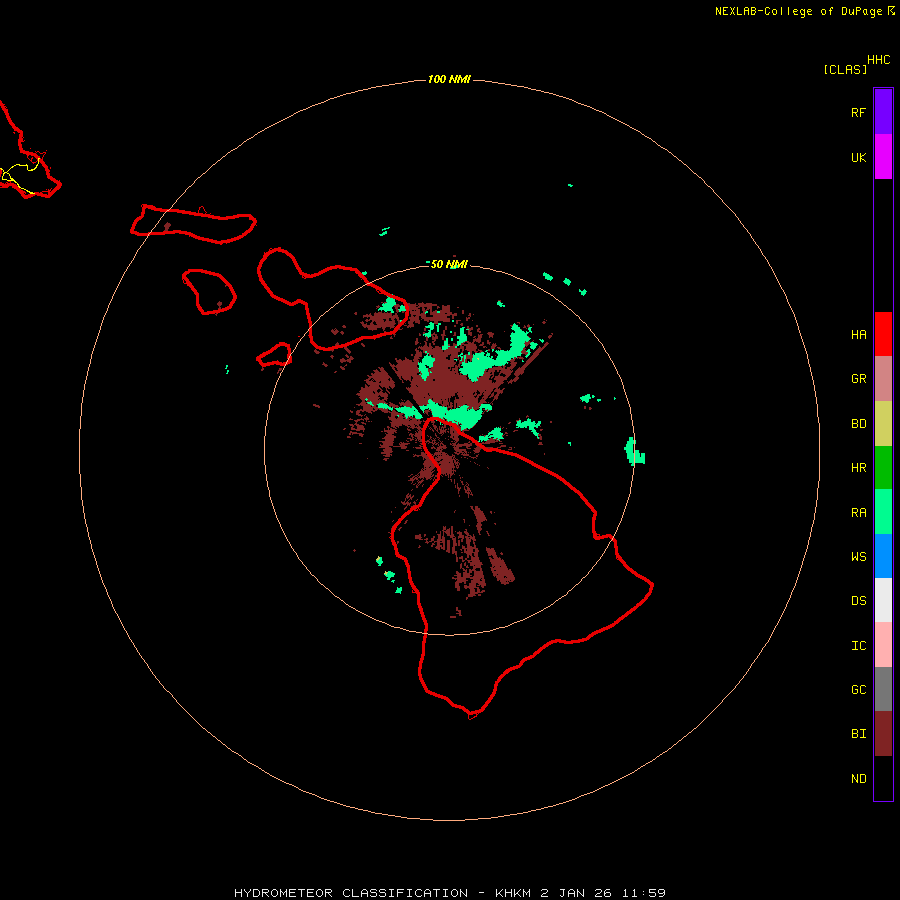The height and width of the screenshot is (900, 900).
Task: Click the HA legend label
Action: (859, 335)
